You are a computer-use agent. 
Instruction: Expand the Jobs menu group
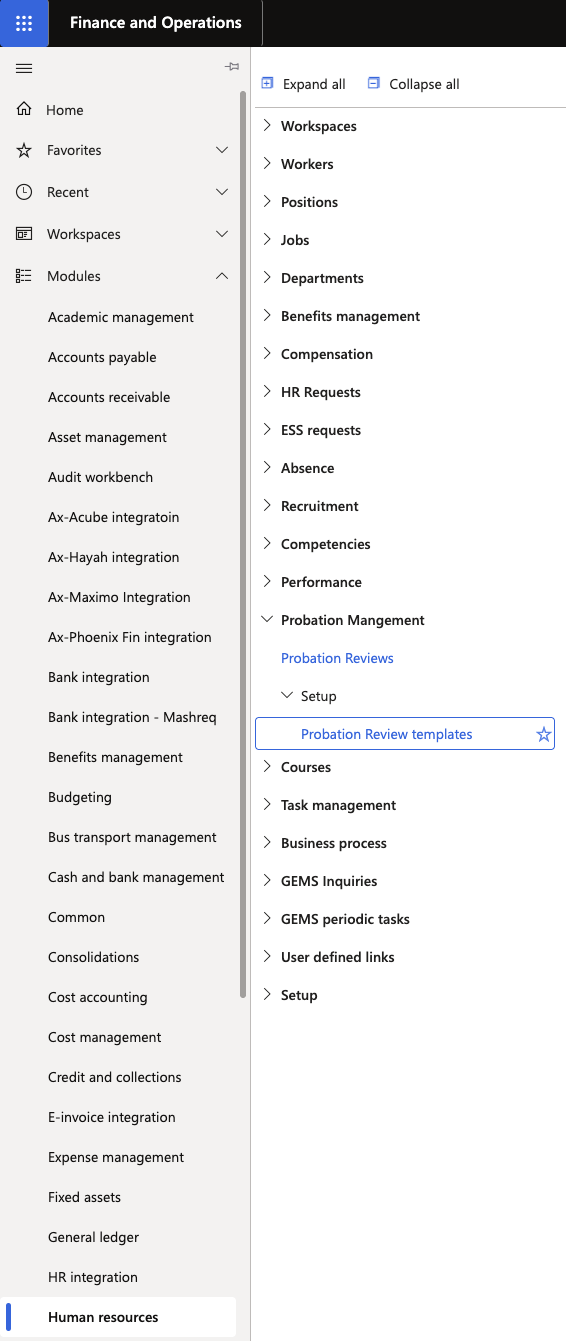point(267,240)
